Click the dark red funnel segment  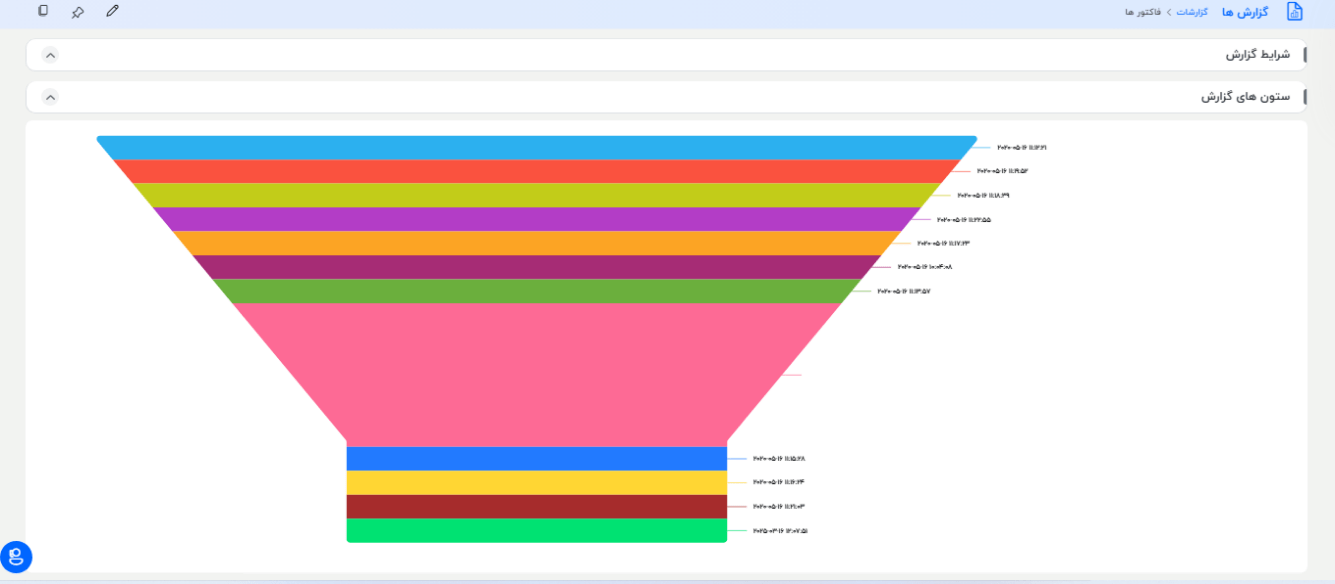click(536, 506)
